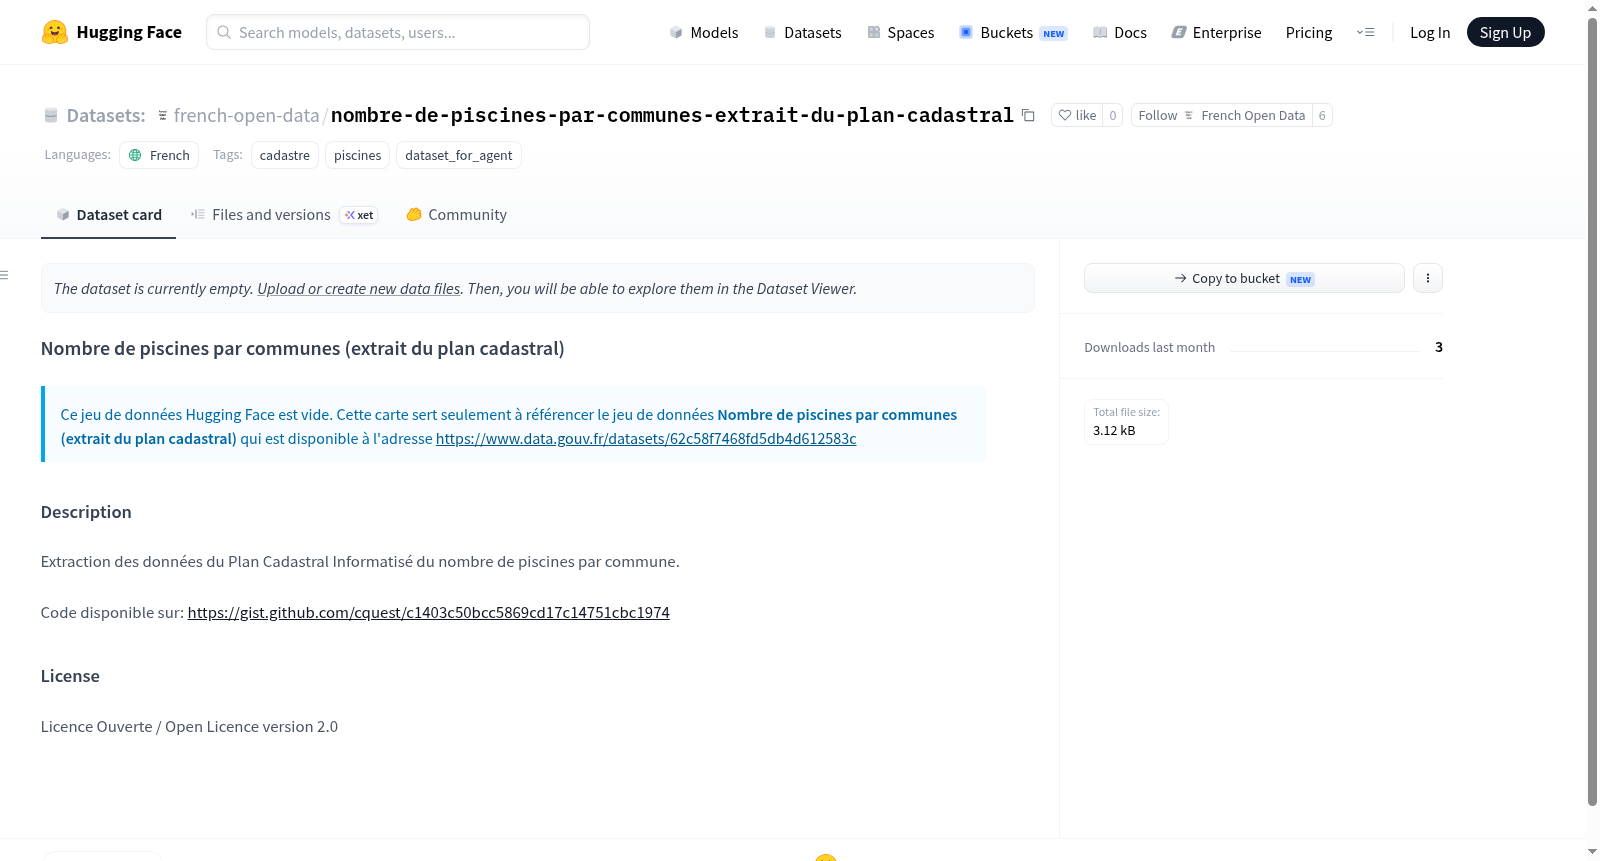Click Upload or create new data files
The width and height of the screenshot is (1600, 861).
(x=359, y=289)
